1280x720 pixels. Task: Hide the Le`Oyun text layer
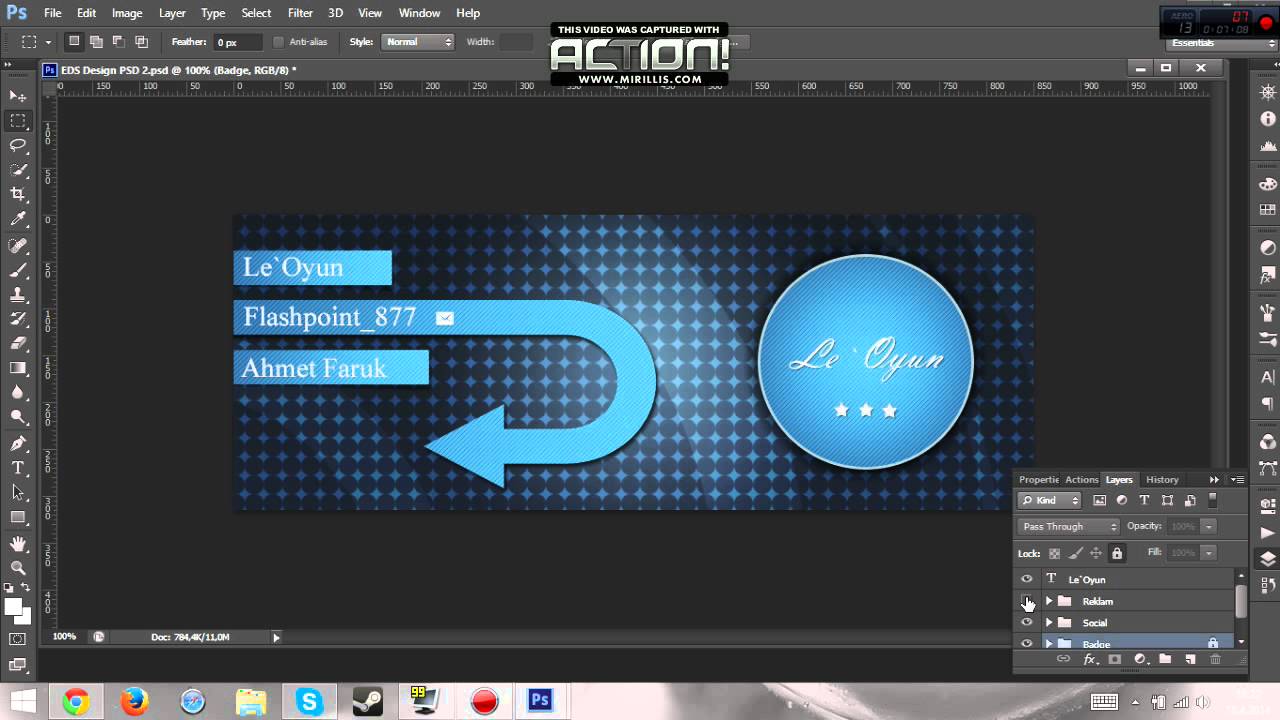(x=1026, y=579)
